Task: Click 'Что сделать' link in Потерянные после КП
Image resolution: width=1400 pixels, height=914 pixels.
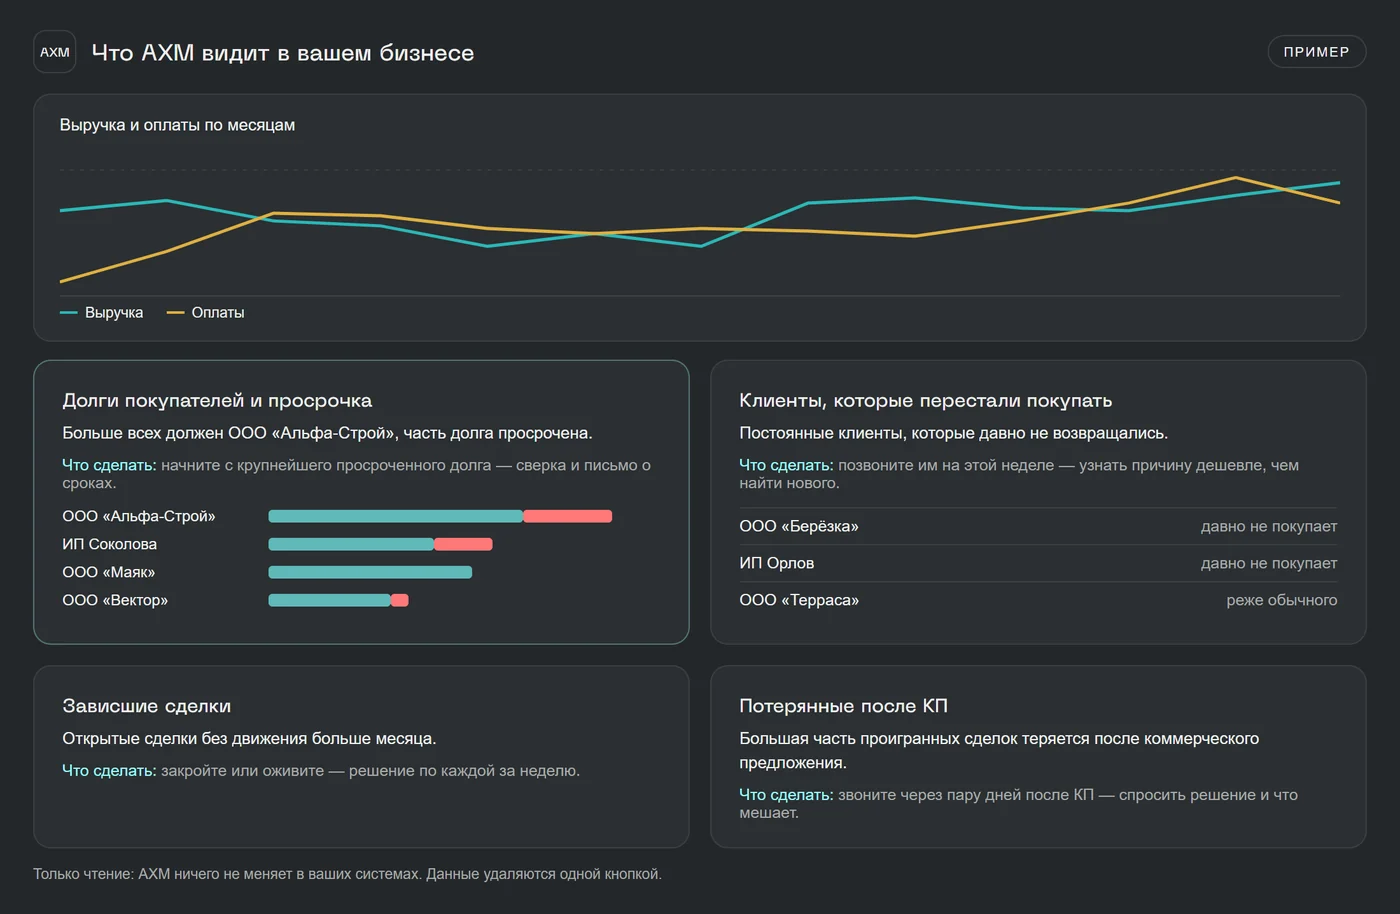Action: coord(786,795)
